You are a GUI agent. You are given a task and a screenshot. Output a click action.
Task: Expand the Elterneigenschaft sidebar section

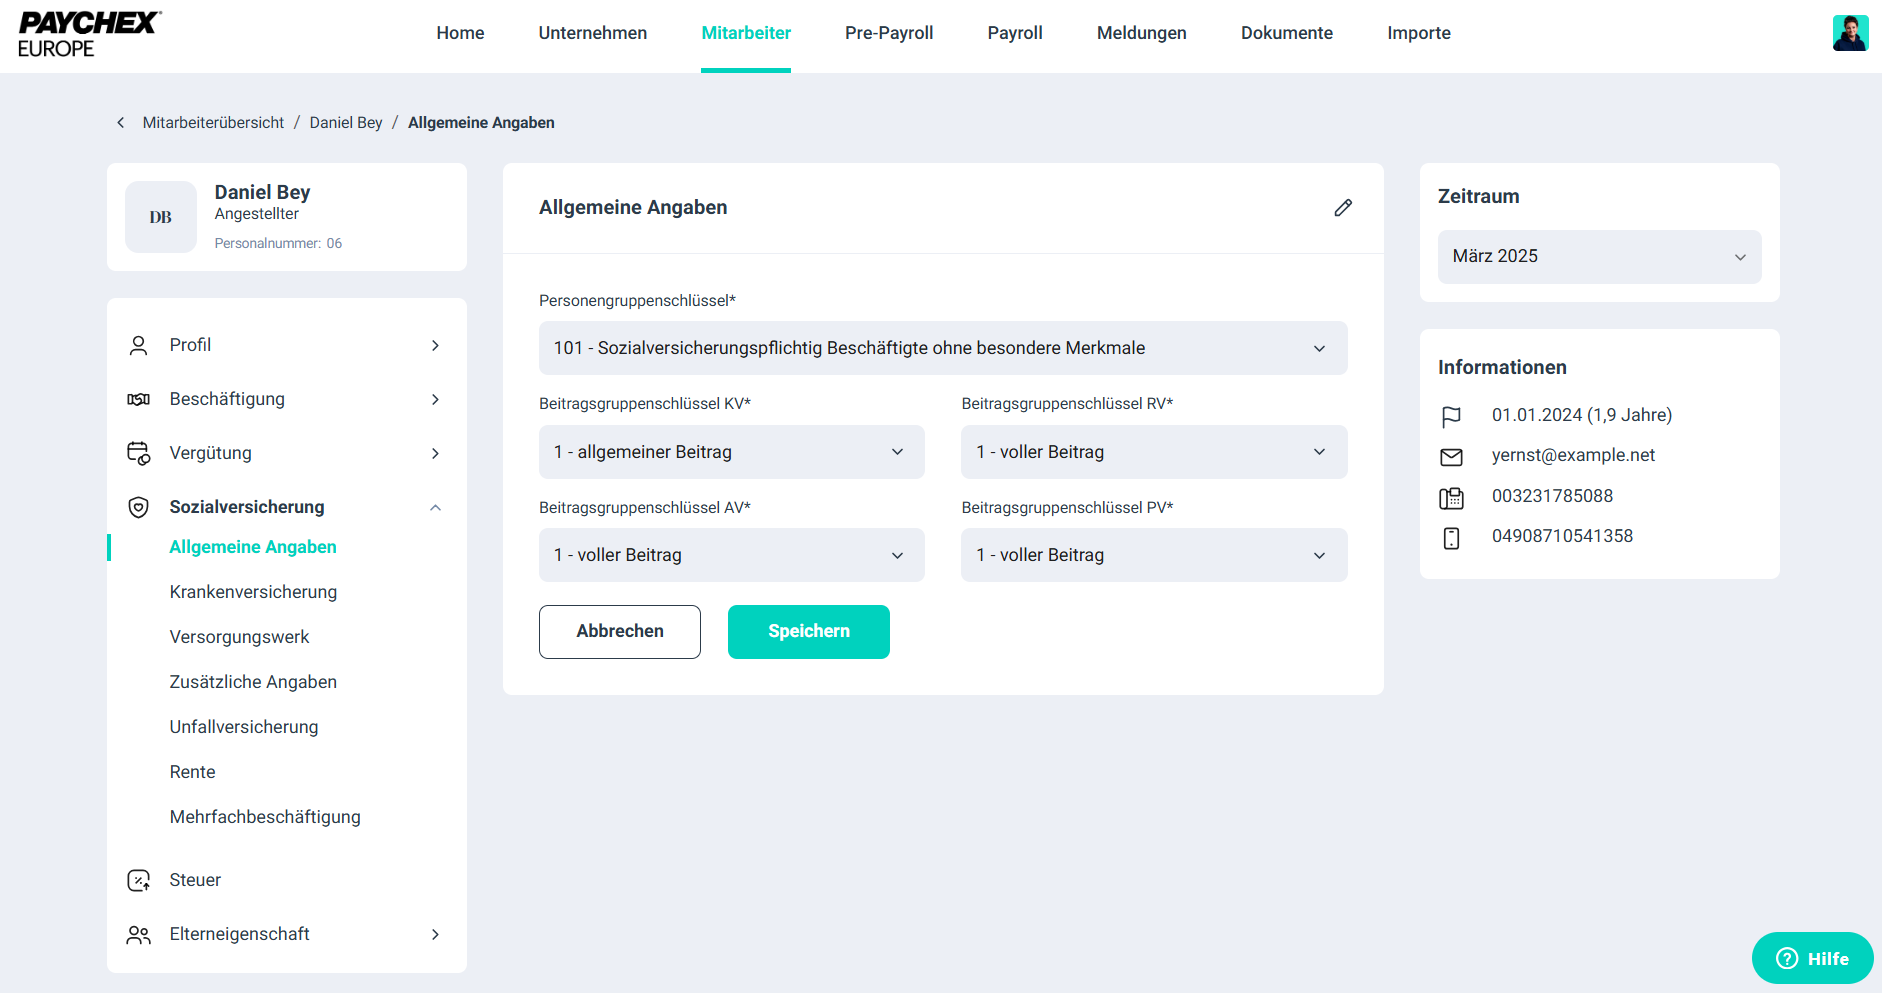[435, 935]
